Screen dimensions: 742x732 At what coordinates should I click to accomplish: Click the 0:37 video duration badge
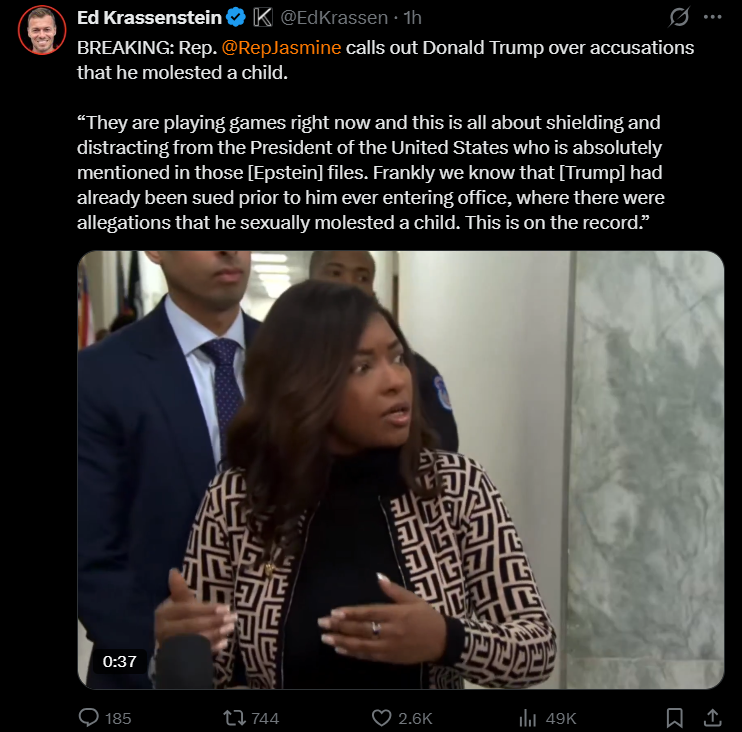coord(120,661)
